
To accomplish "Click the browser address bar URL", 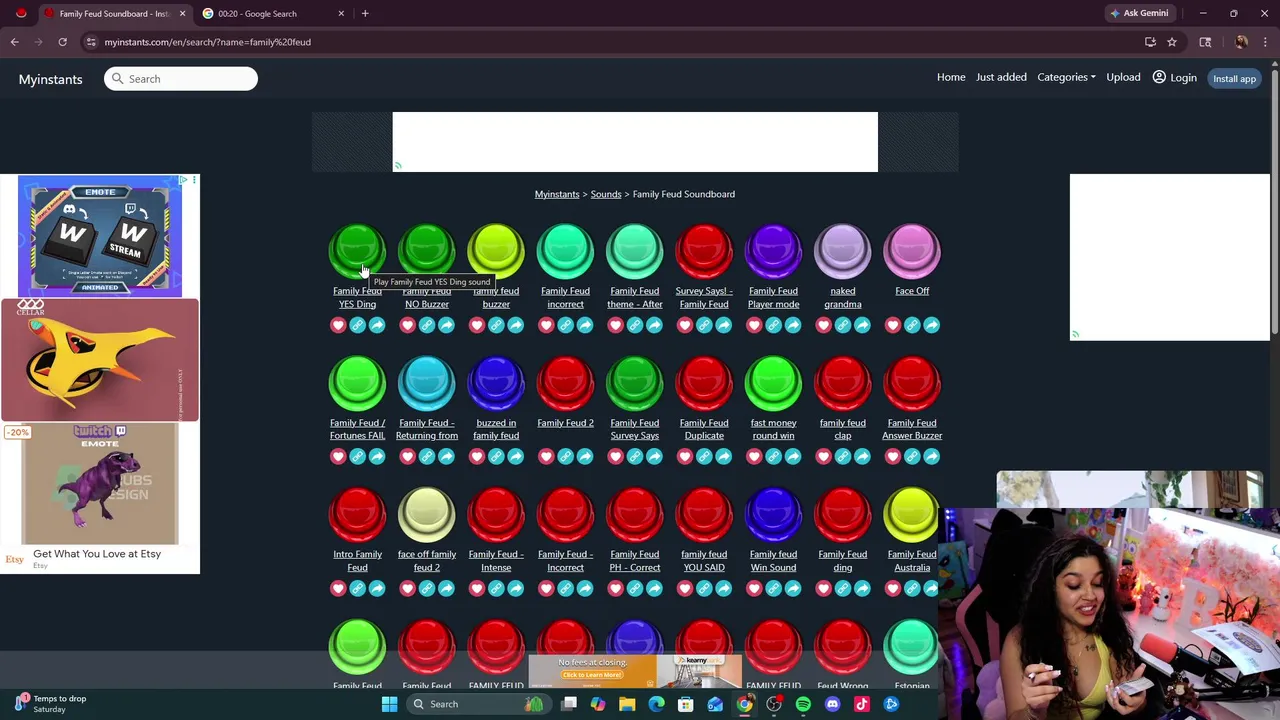I will click(207, 42).
